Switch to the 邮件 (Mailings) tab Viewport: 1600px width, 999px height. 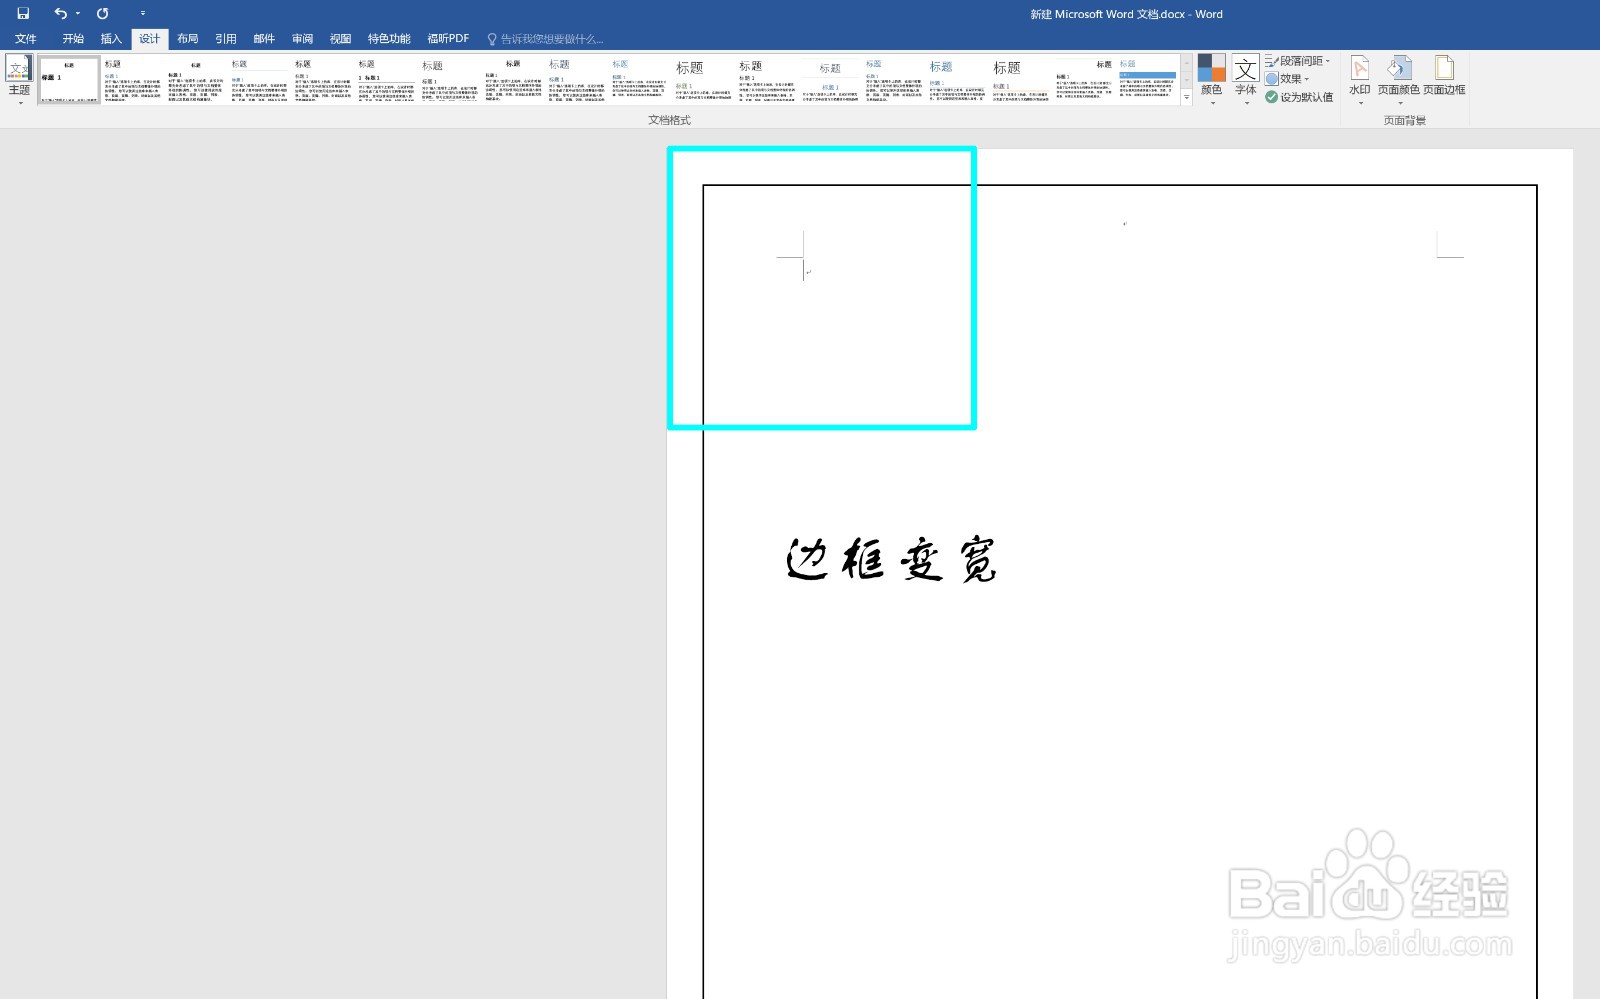(264, 39)
